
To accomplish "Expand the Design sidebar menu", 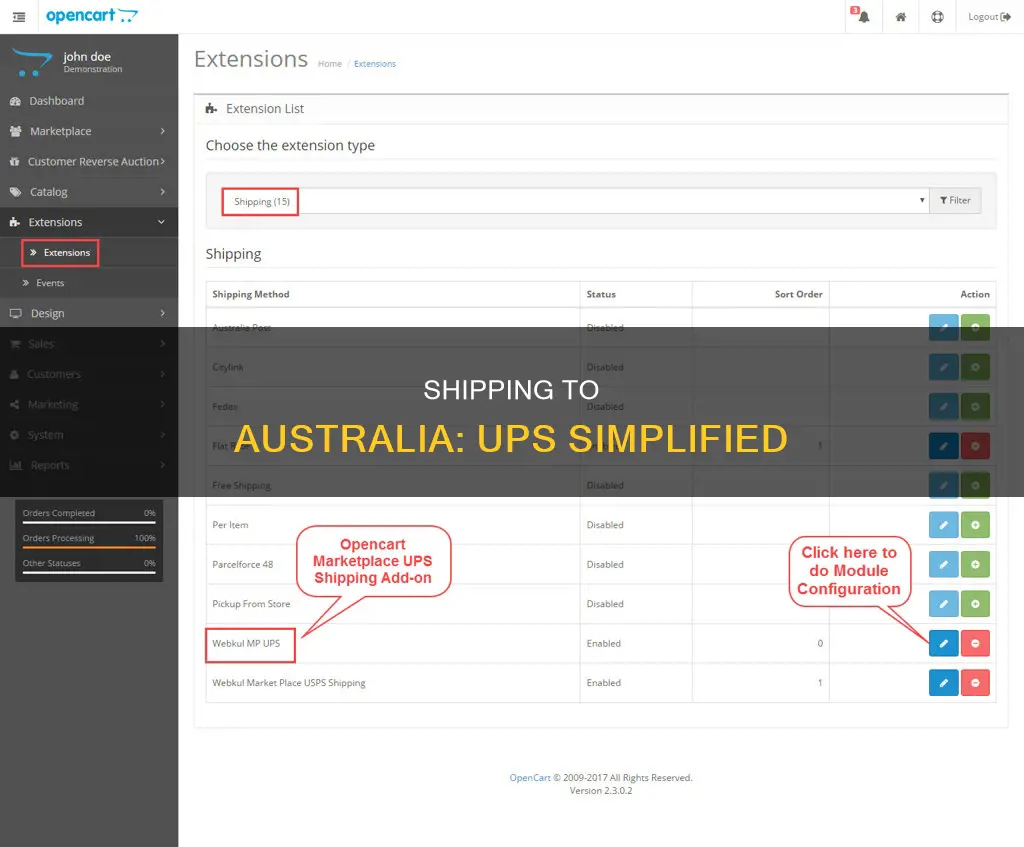I will click(x=89, y=313).
